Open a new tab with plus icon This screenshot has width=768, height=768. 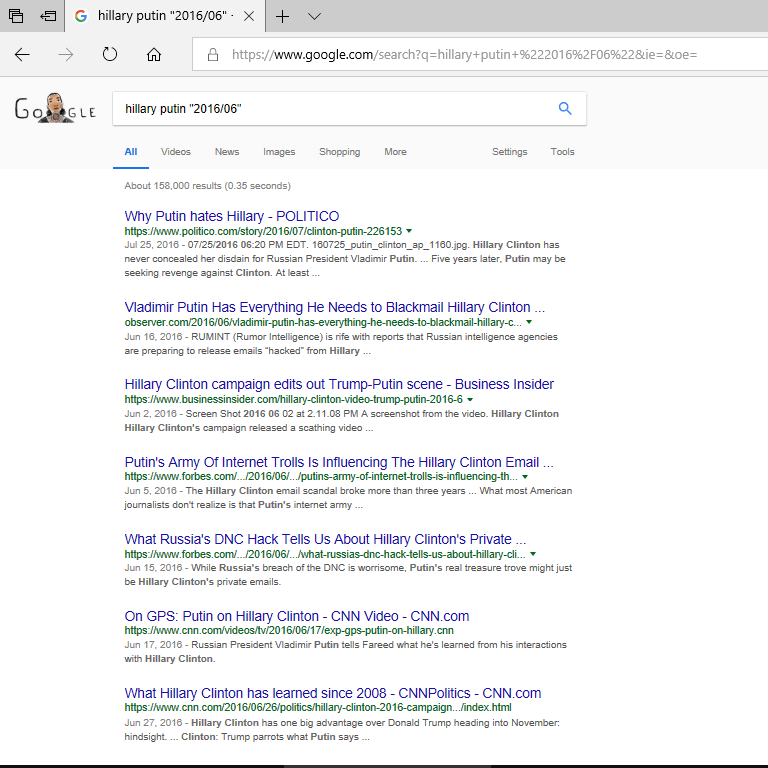(283, 16)
